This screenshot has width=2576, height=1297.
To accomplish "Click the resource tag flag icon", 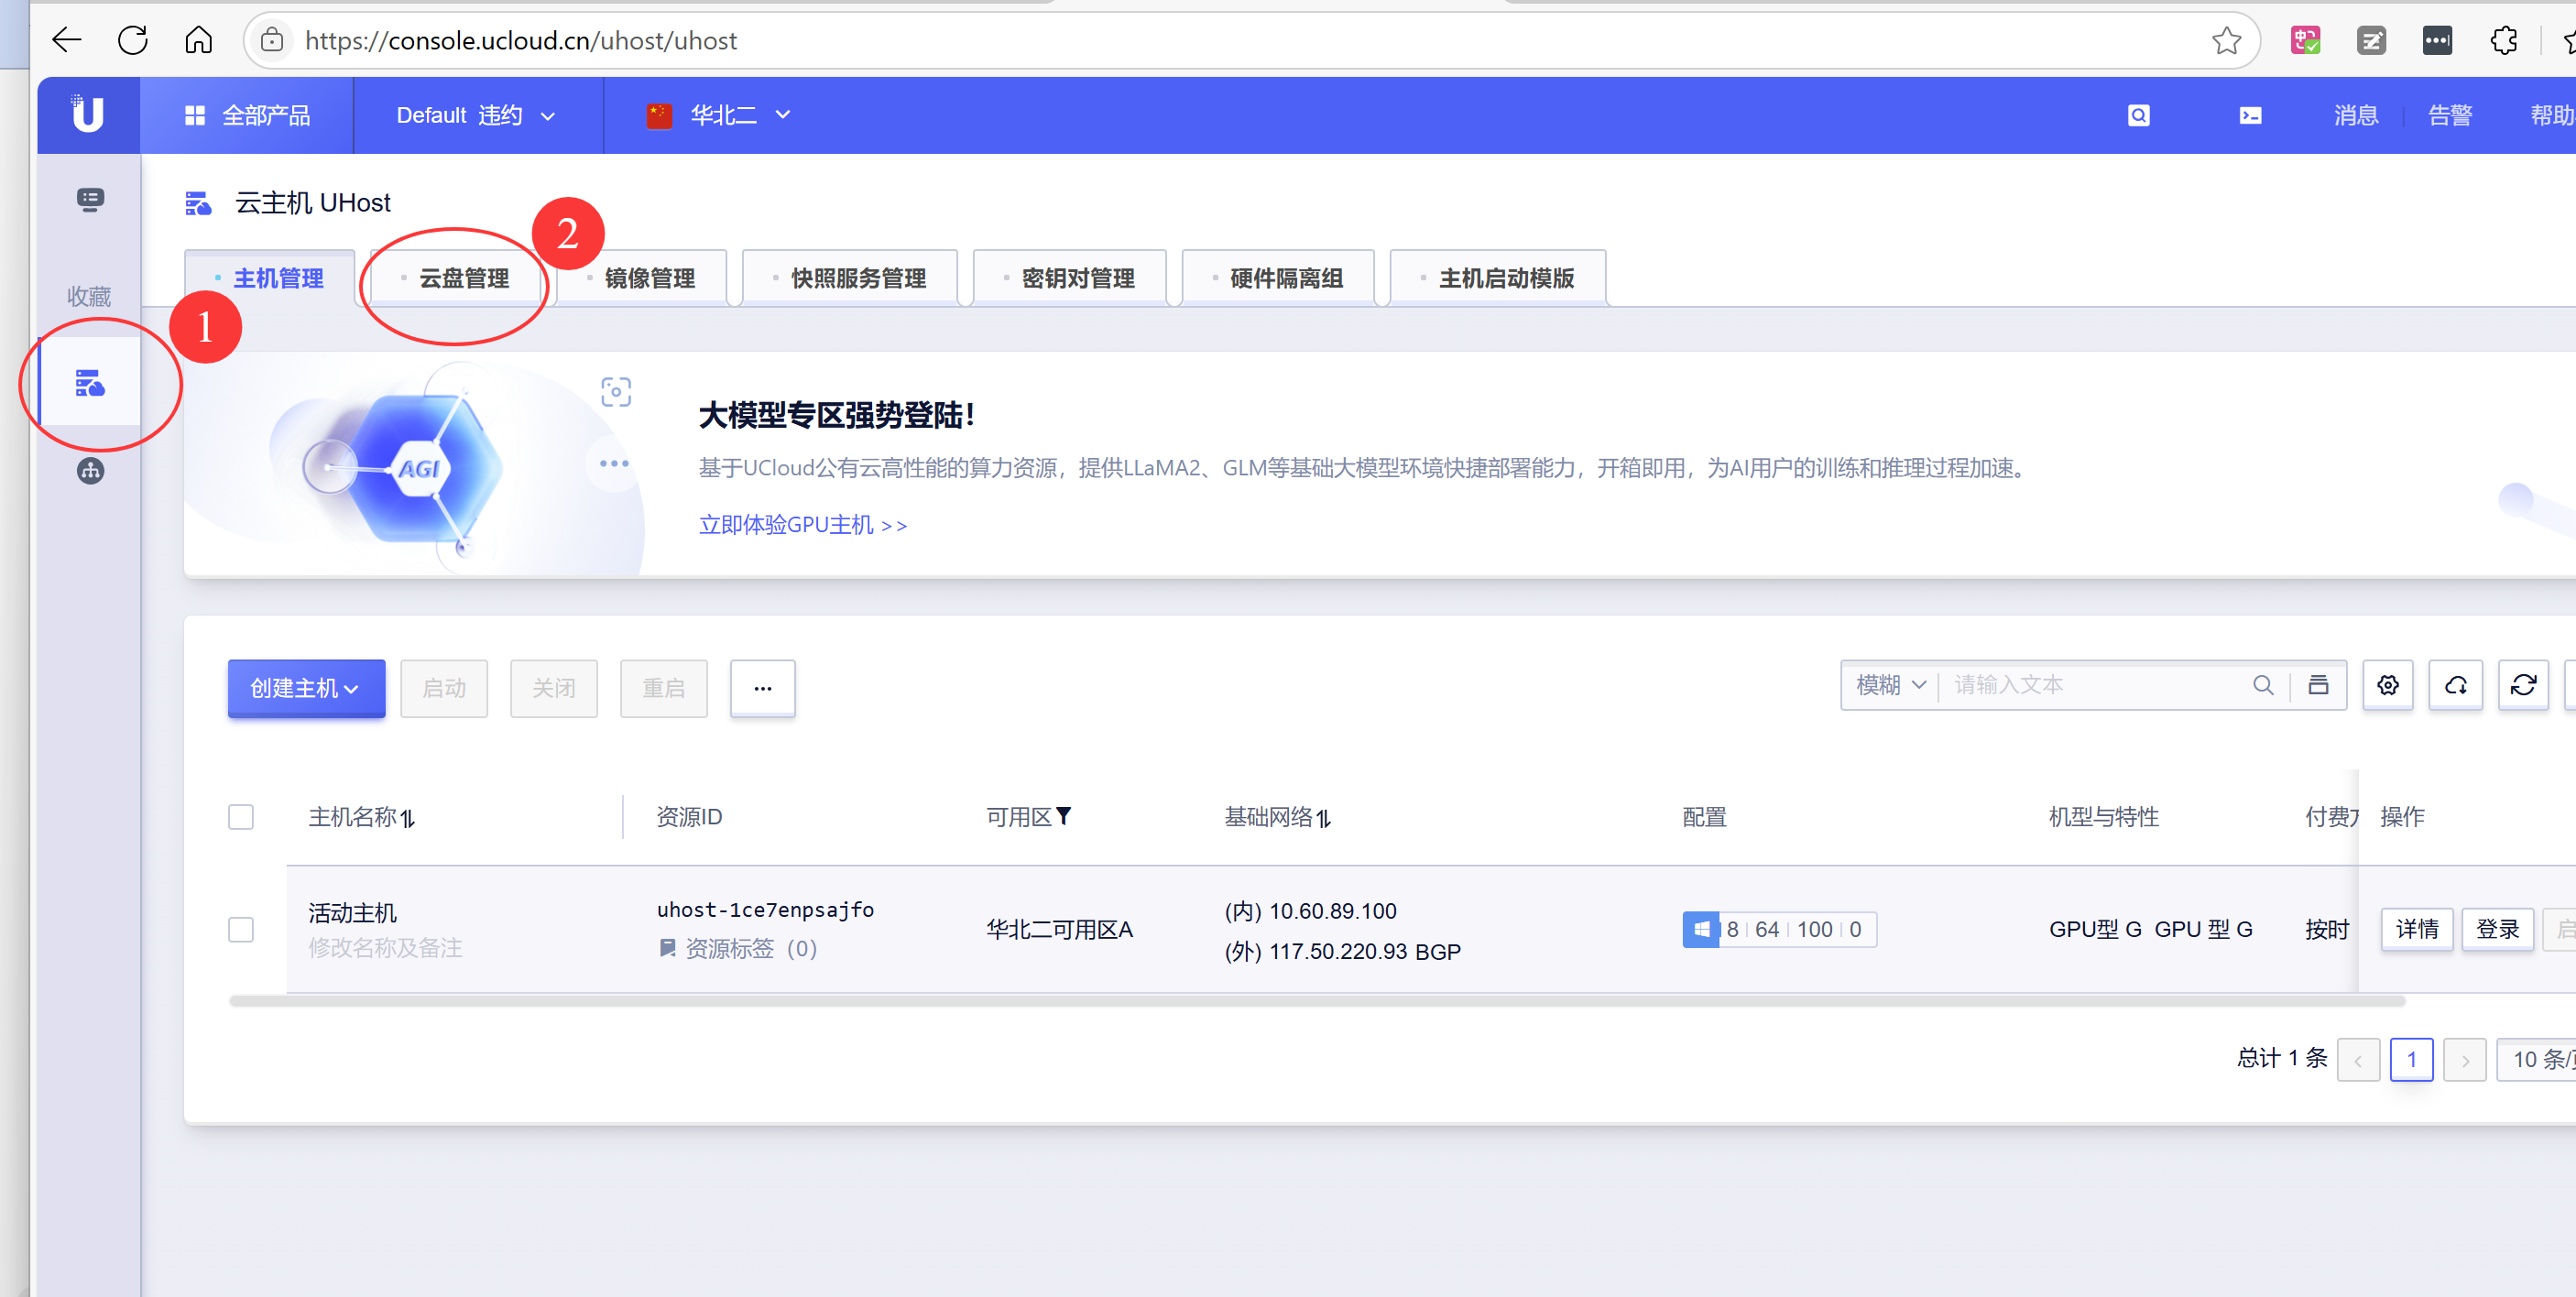I will point(668,947).
